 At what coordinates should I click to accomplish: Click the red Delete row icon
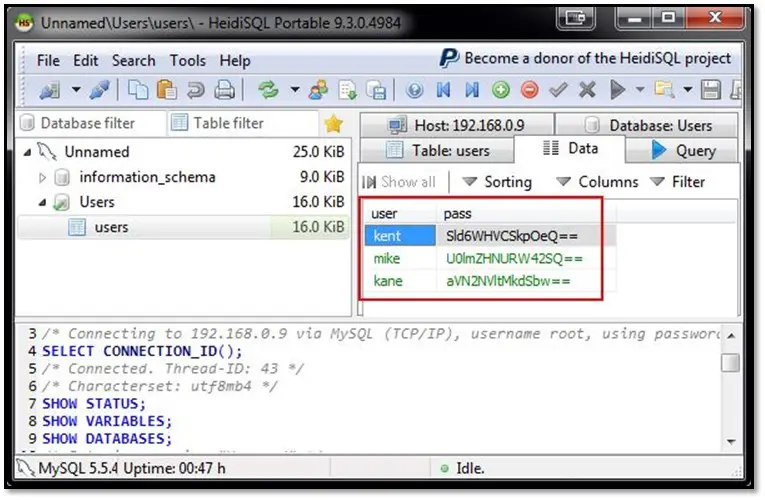pos(529,90)
